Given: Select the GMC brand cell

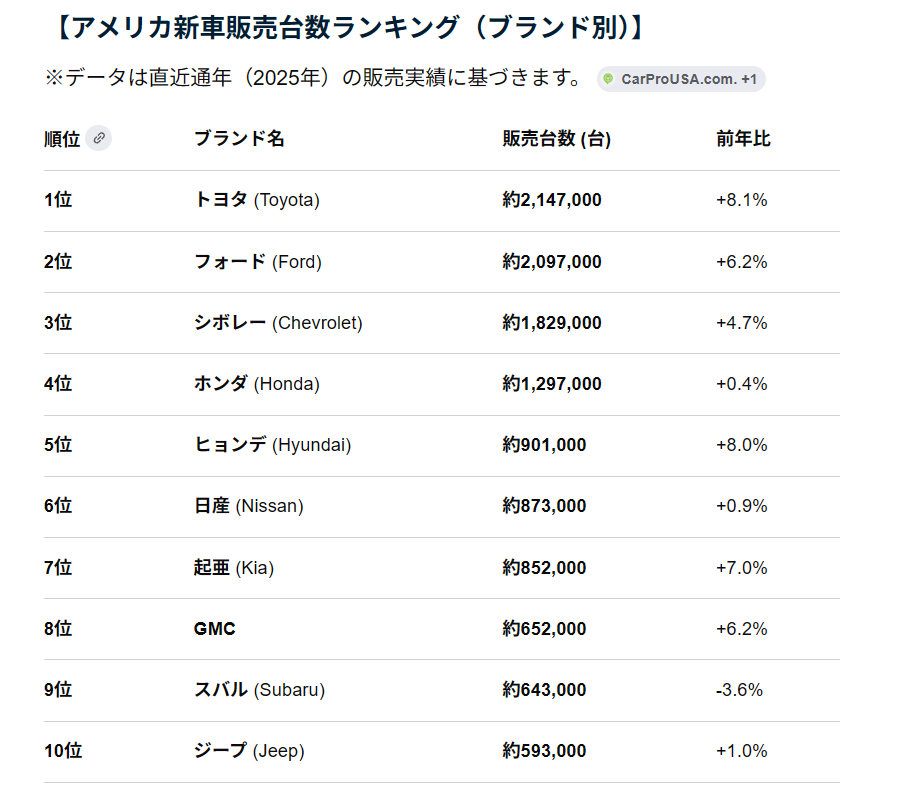Looking at the screenshot, I should coord(215,629).
